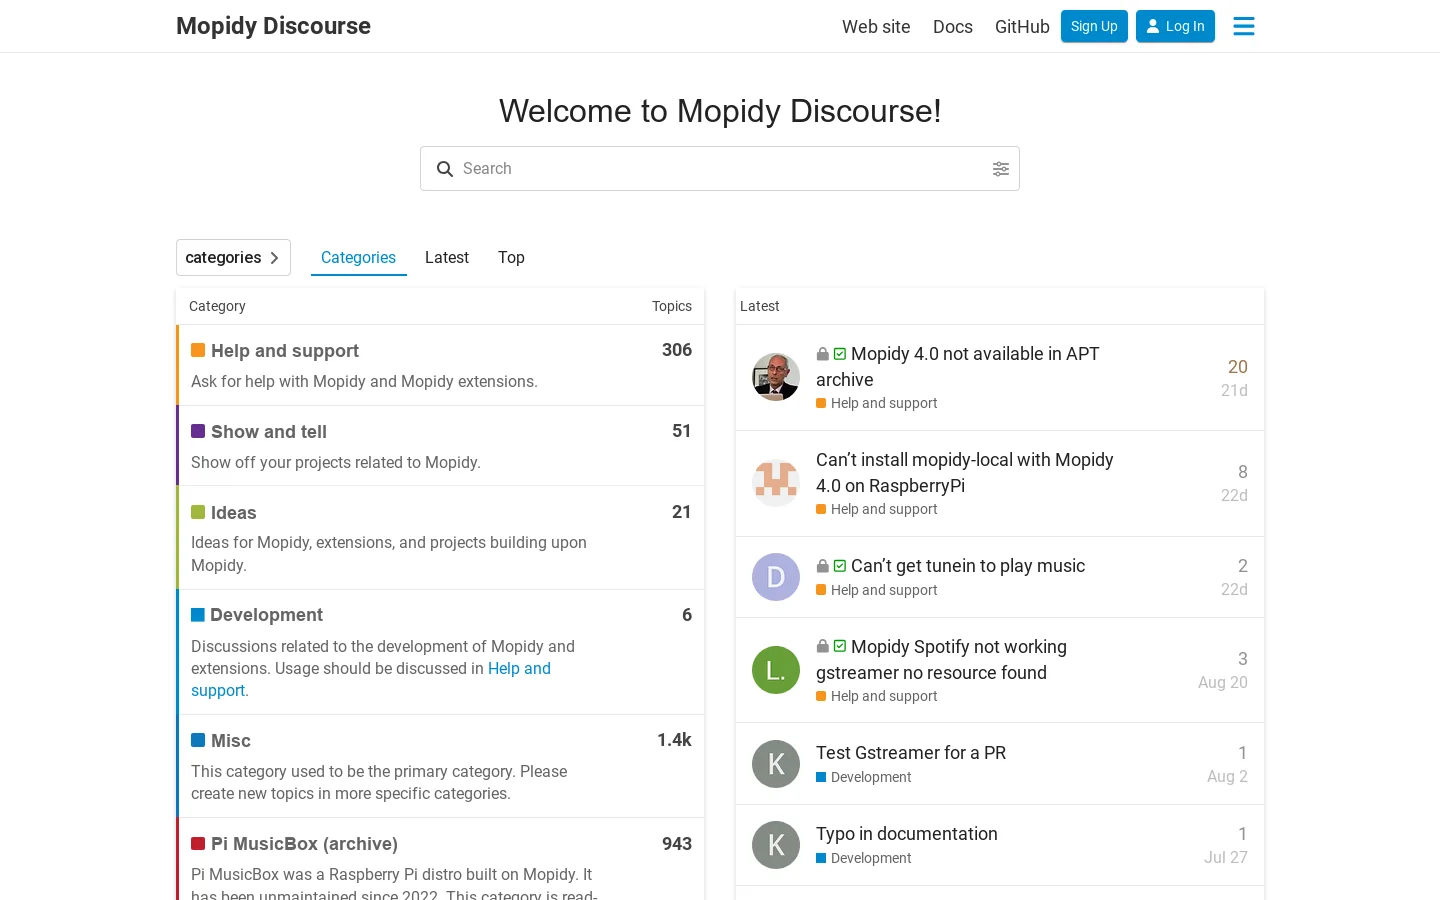Open the L avatar on Spotify topic
Screen dimensions: 1440x900
point(776,670)
